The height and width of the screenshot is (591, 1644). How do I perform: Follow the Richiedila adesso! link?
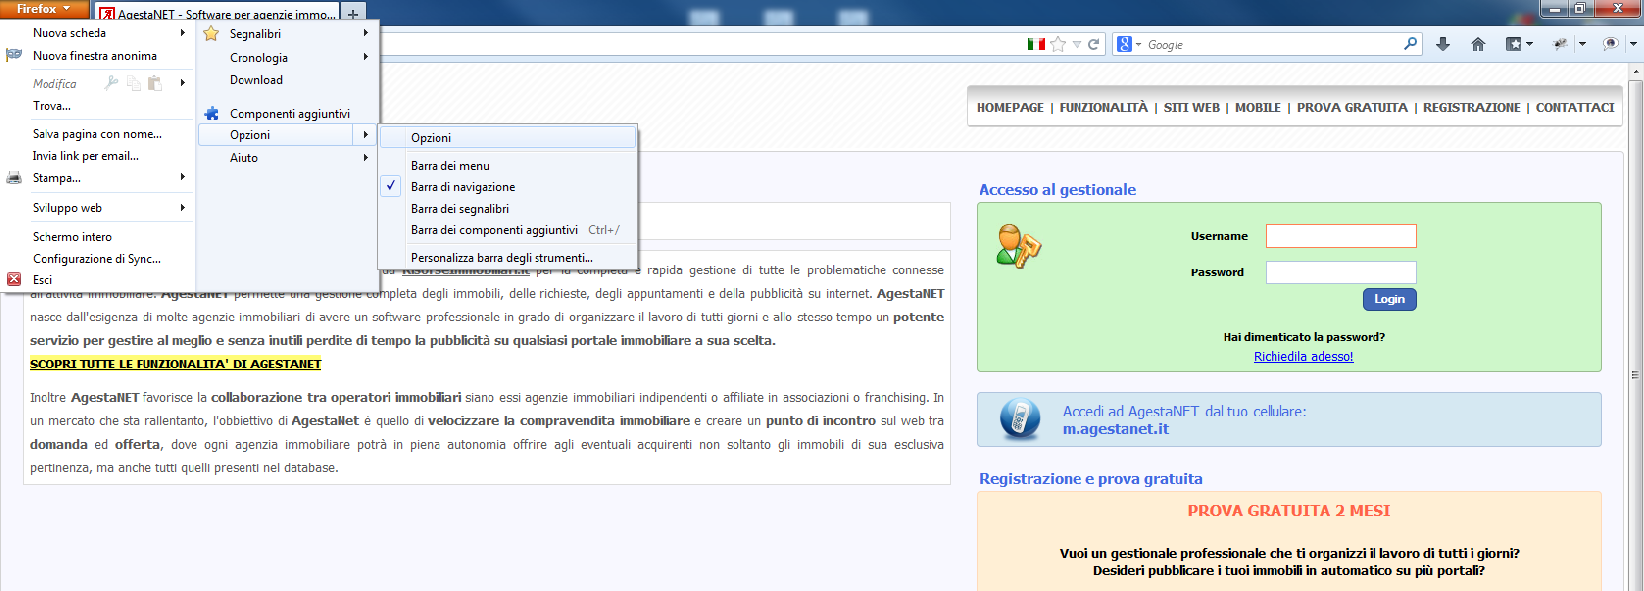coord(1303,357)
